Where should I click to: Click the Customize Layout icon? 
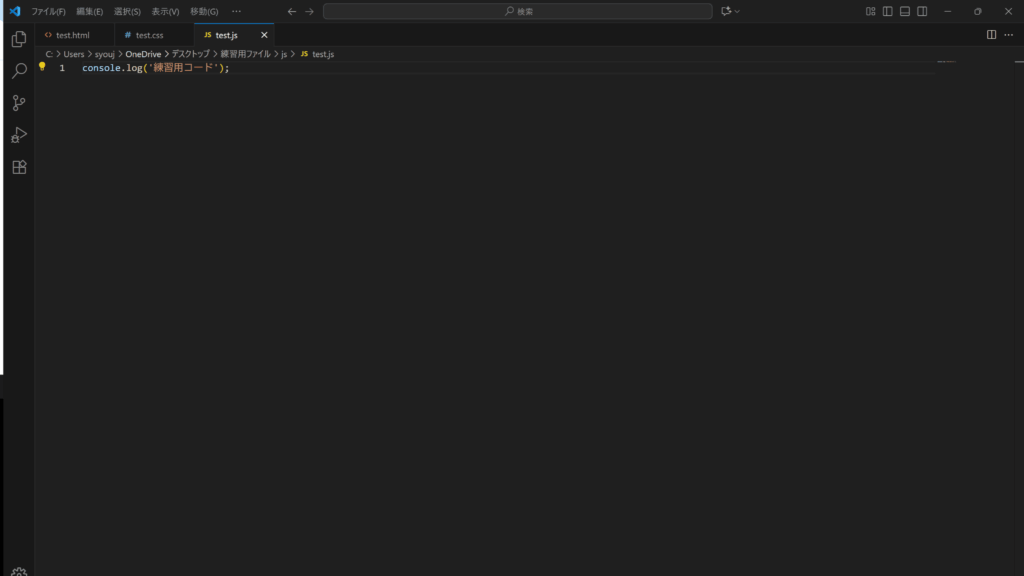pyautogui.click(x=871, y=11)
